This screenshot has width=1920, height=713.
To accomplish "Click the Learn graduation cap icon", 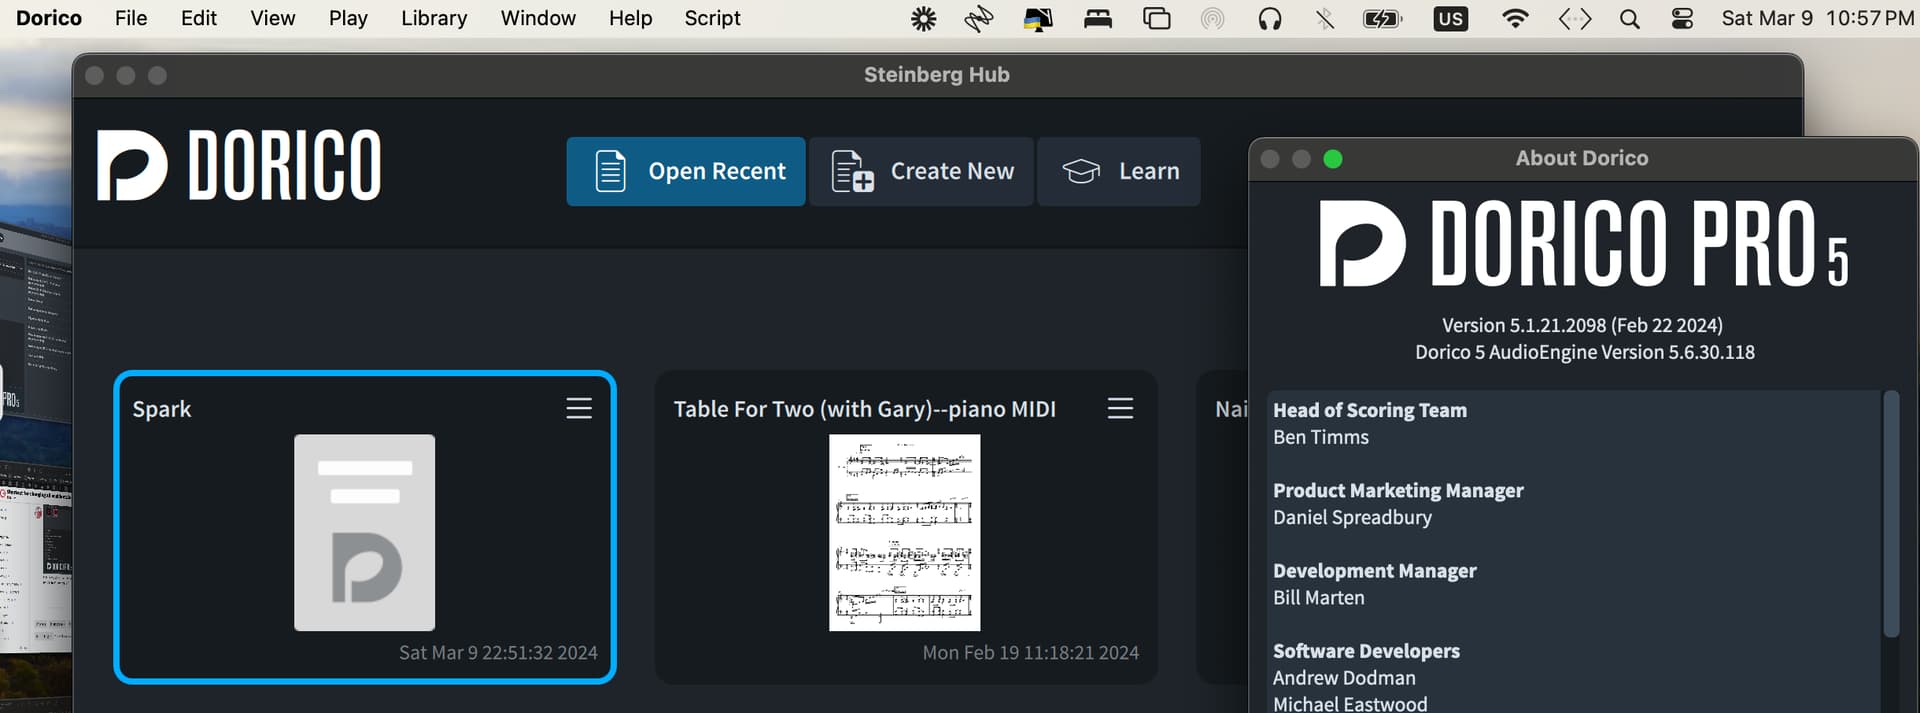I will click(x=1081, y=171).
